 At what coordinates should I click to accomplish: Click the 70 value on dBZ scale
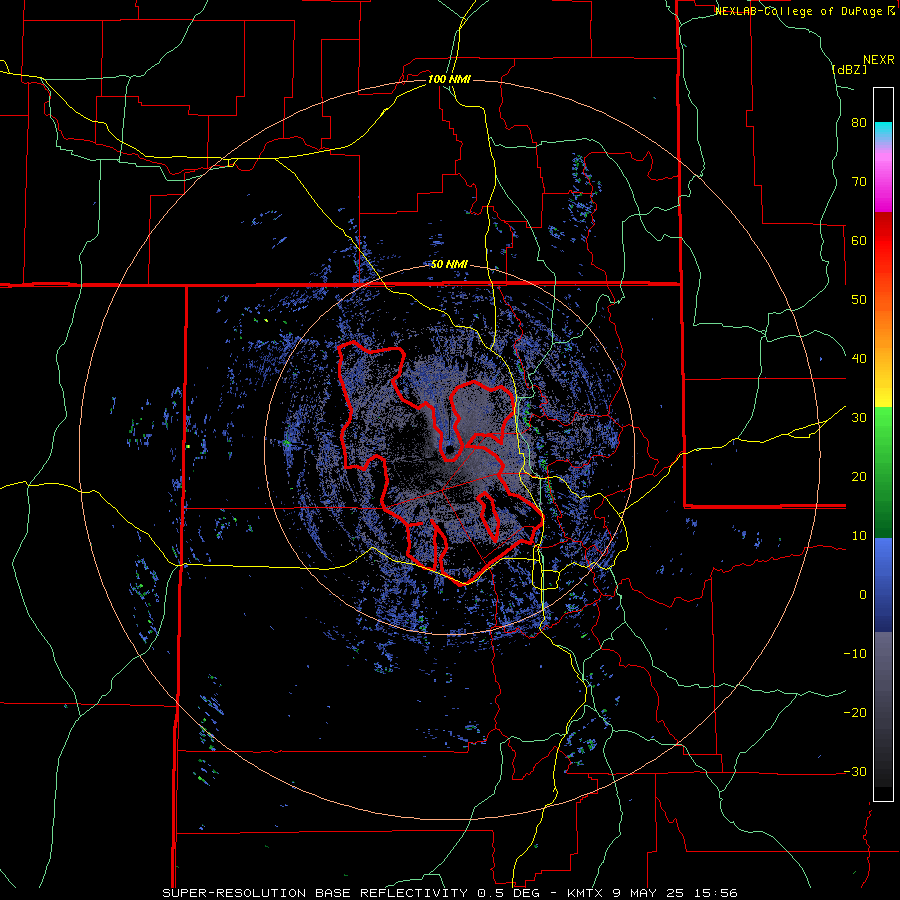pyautogui.click(x=859, y=182)
